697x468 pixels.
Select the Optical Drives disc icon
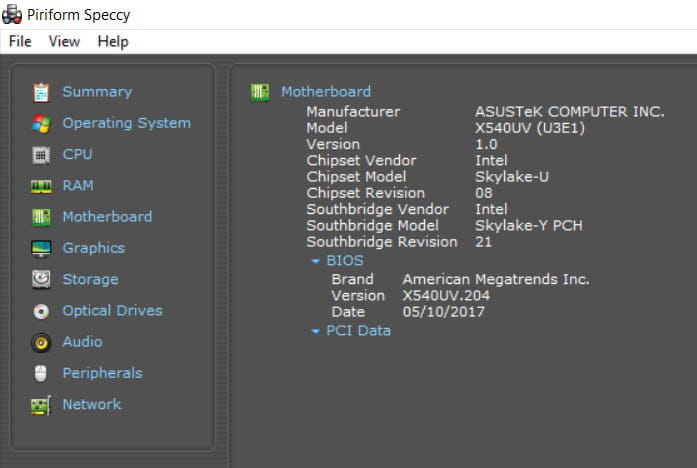click(x=41, y=311)
